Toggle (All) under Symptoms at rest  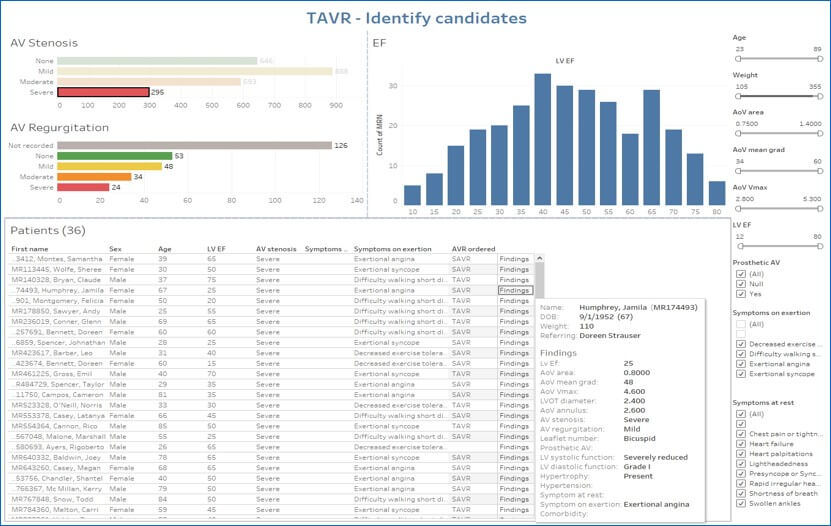[x=741, y=414]
